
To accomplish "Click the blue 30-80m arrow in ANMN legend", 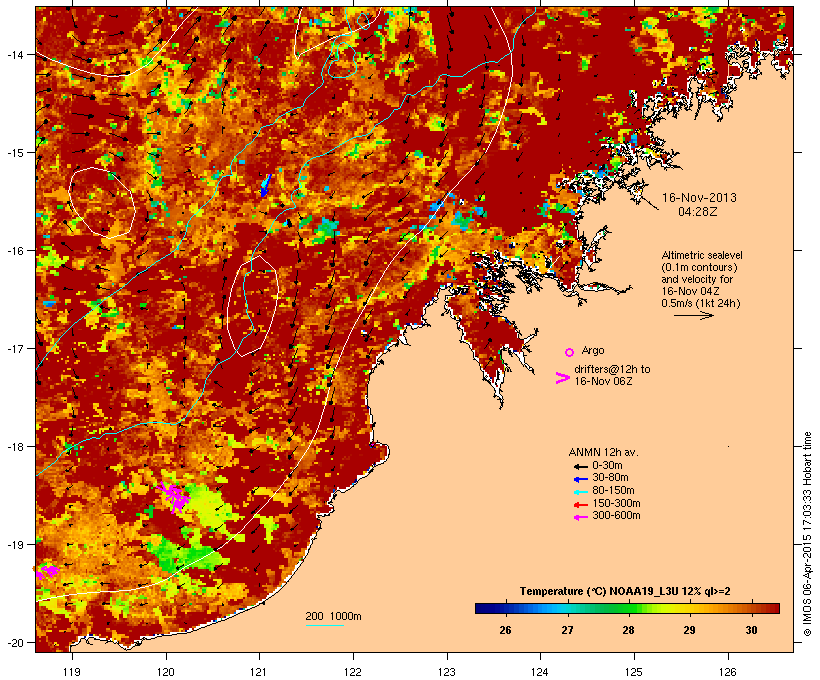I will (x=580, y=479).
